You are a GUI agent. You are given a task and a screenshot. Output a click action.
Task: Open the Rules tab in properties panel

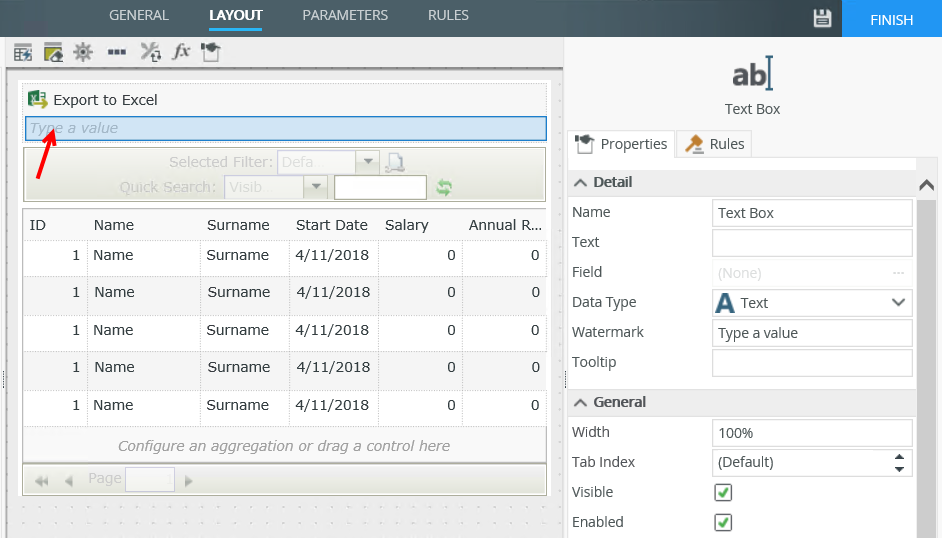715,144
